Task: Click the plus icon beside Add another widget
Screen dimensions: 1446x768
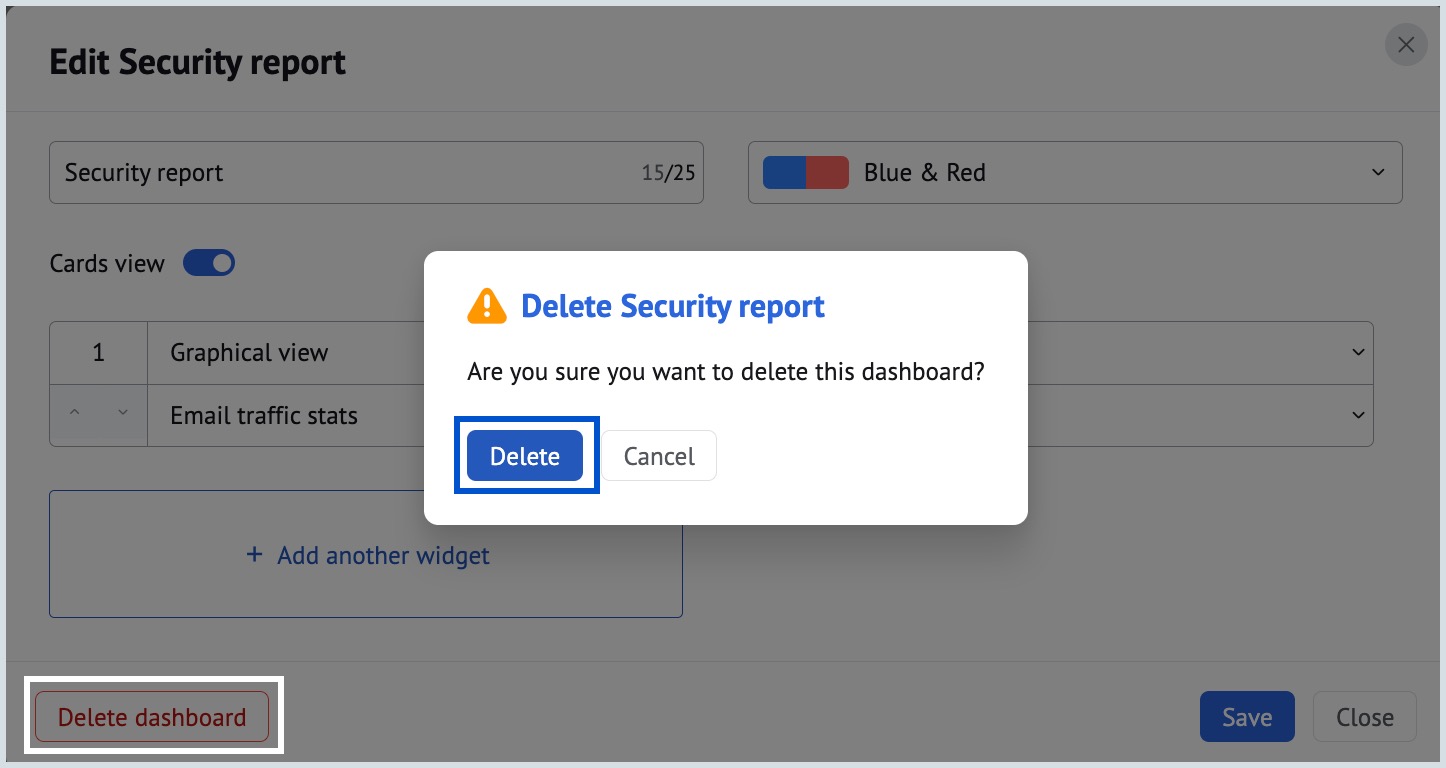Action: [254, 555]
